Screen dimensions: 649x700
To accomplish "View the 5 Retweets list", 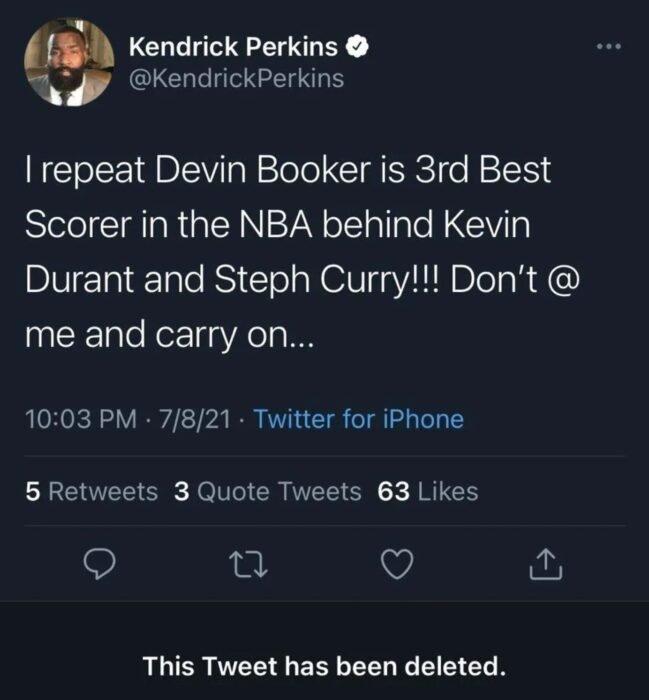I will click(91, 491).
